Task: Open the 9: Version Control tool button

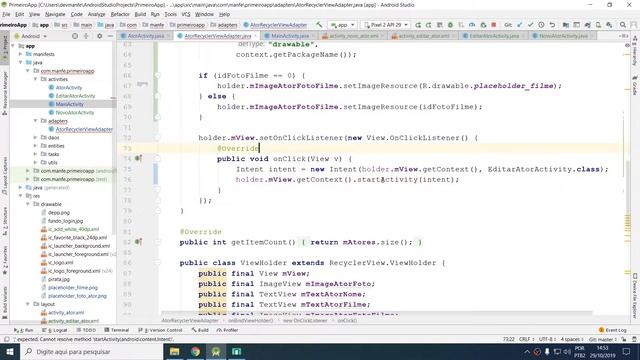Action: point(160,330)
